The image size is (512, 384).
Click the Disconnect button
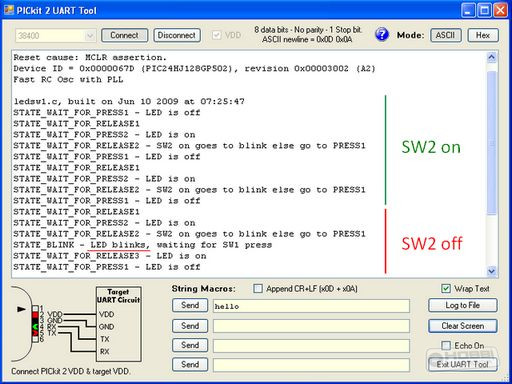[x=177, y=35]
